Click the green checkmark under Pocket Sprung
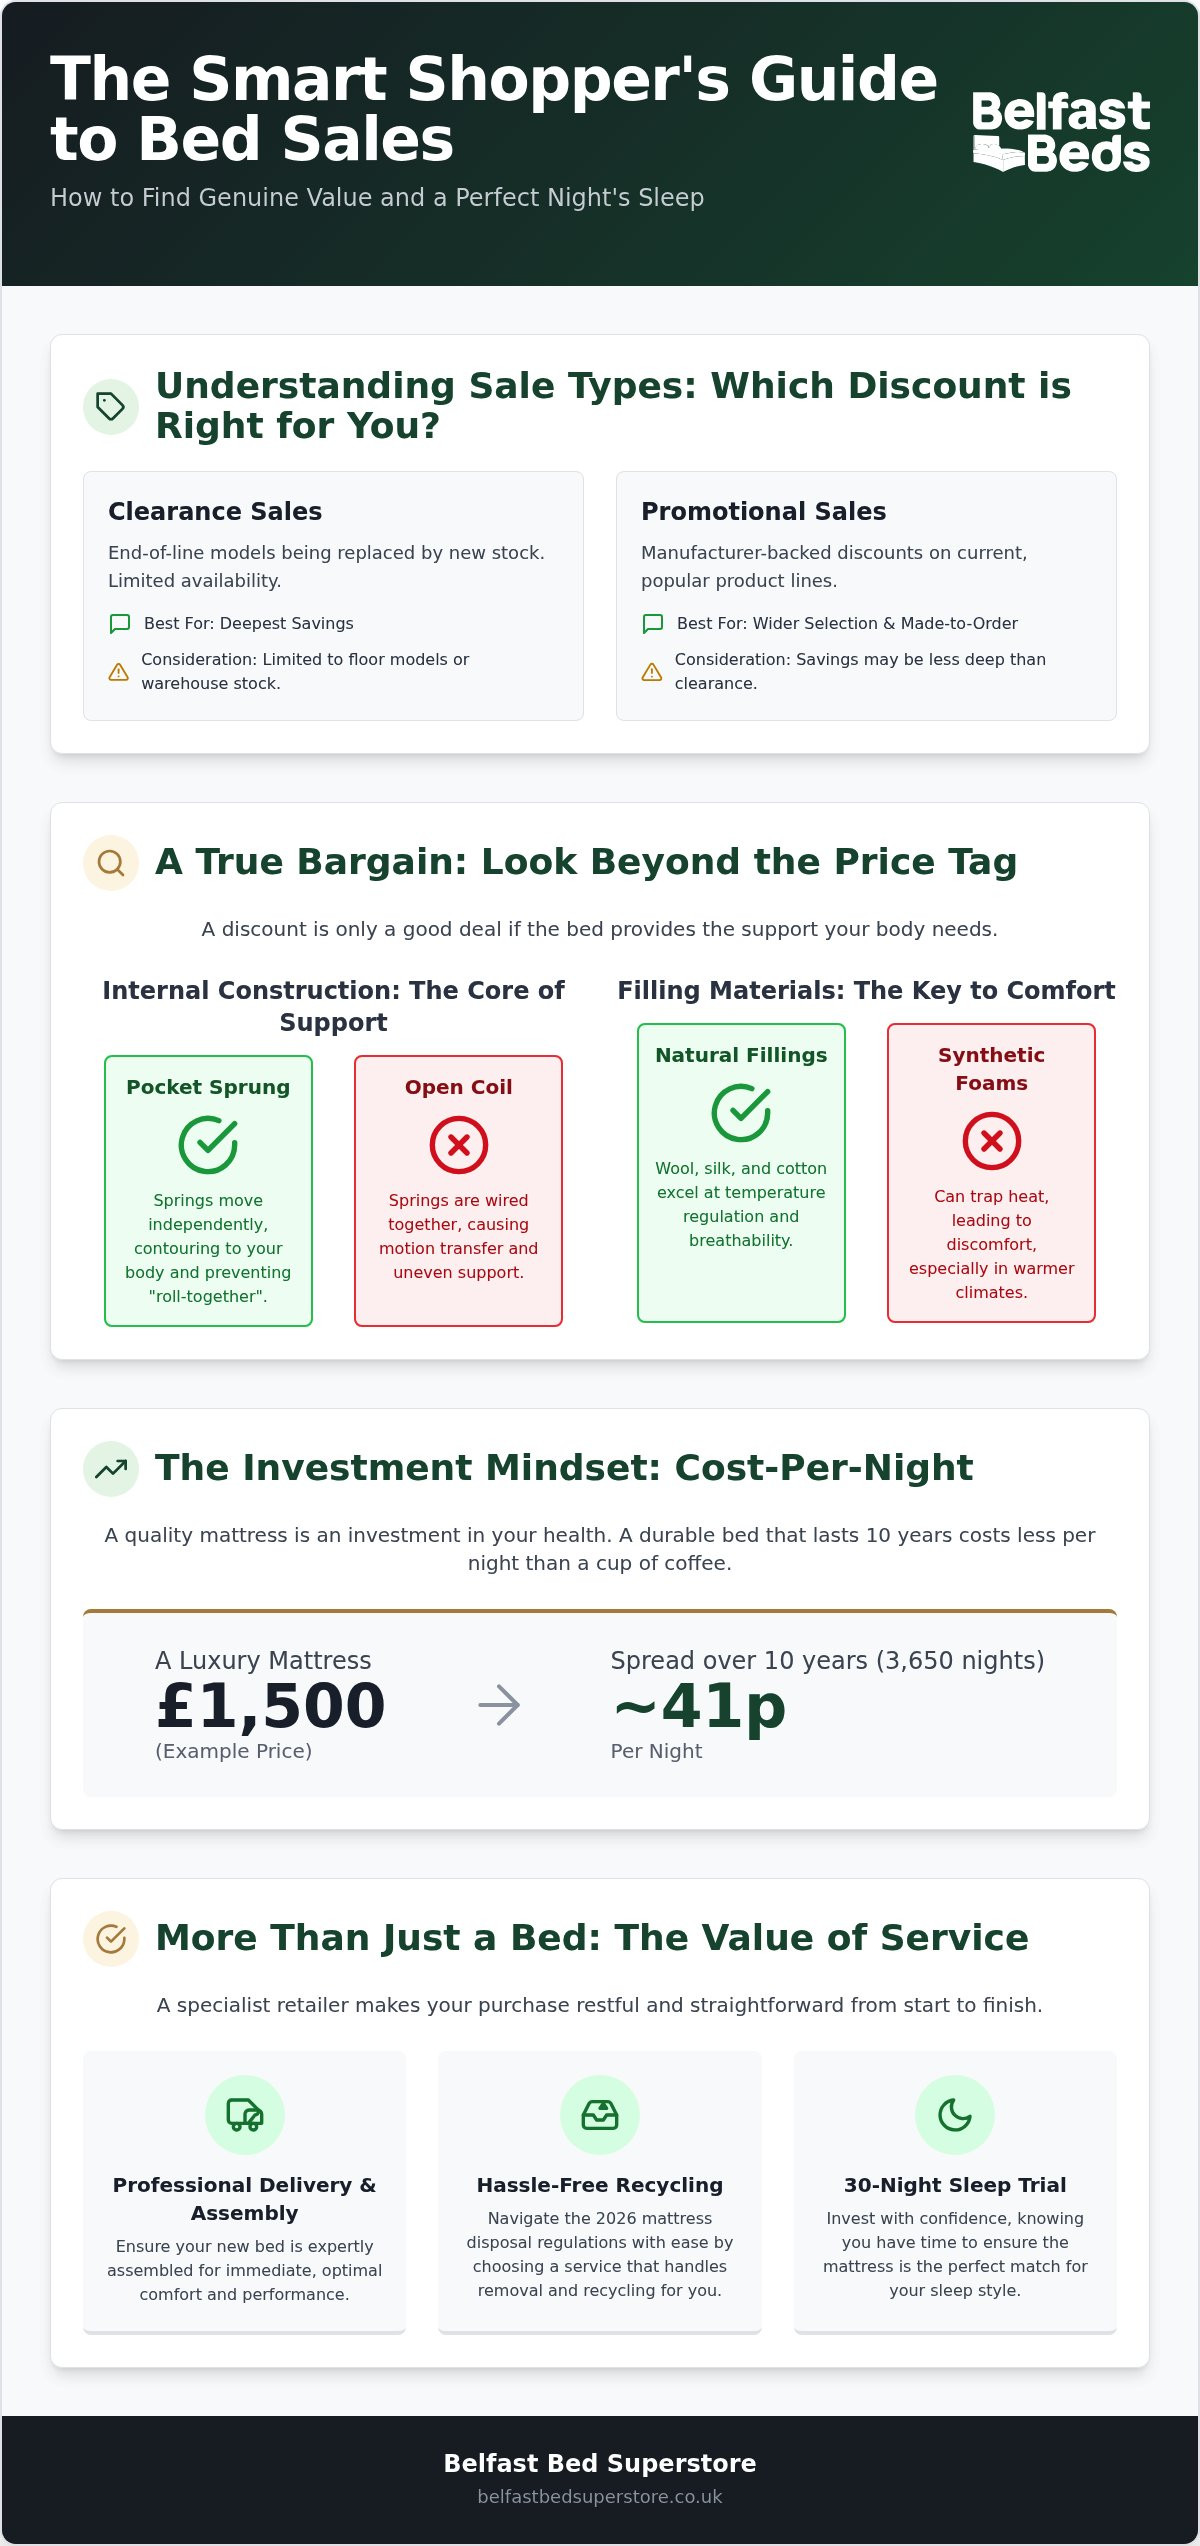Viewport: 1200px width, 2546px height. tap(208, 1144)
